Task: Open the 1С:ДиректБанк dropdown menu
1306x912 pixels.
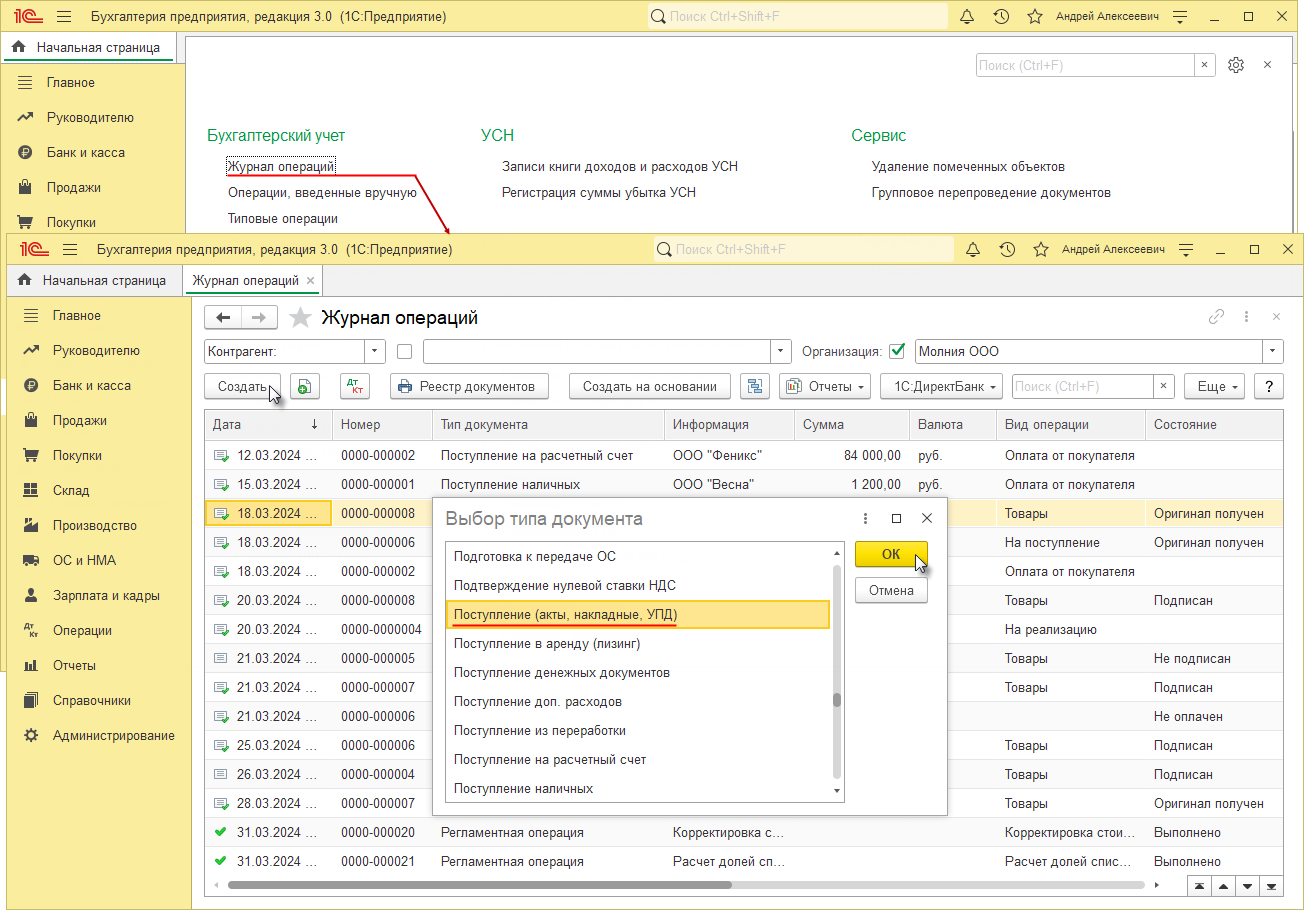Action: [x=941, y=387]
